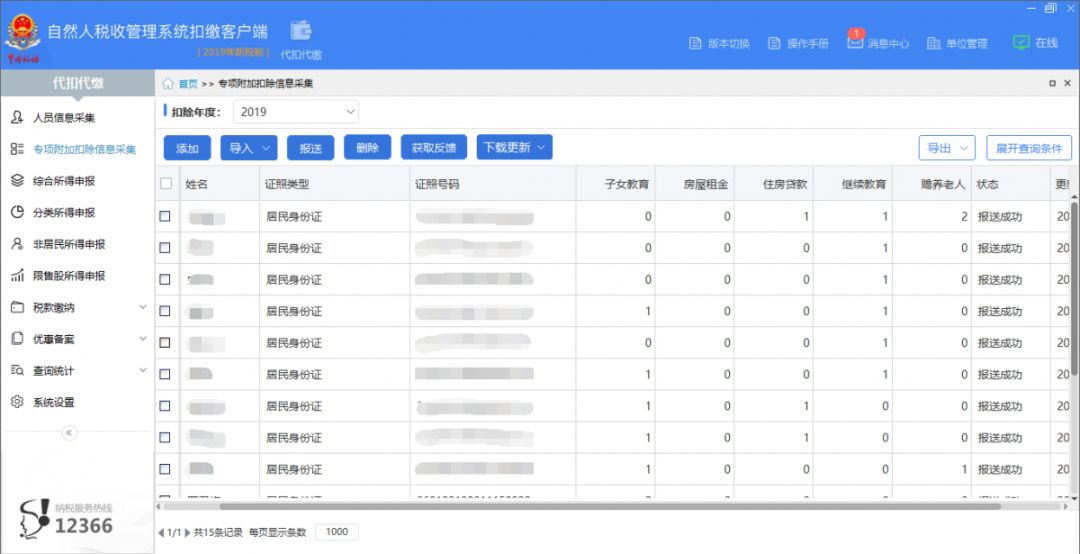Click the 查询统计 search icon
This screenshot has width=1080, height=554.
(17, 371)
